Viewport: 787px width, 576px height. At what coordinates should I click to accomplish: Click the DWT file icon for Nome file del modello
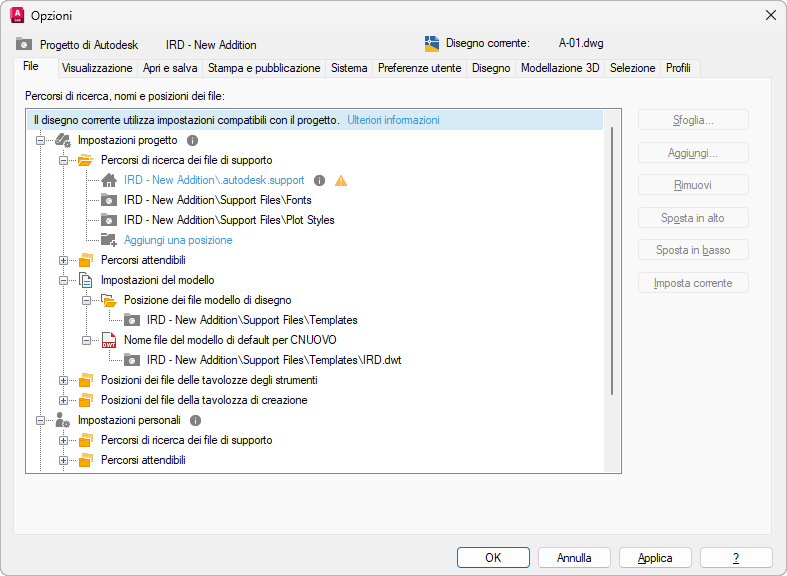click(109, 340)
